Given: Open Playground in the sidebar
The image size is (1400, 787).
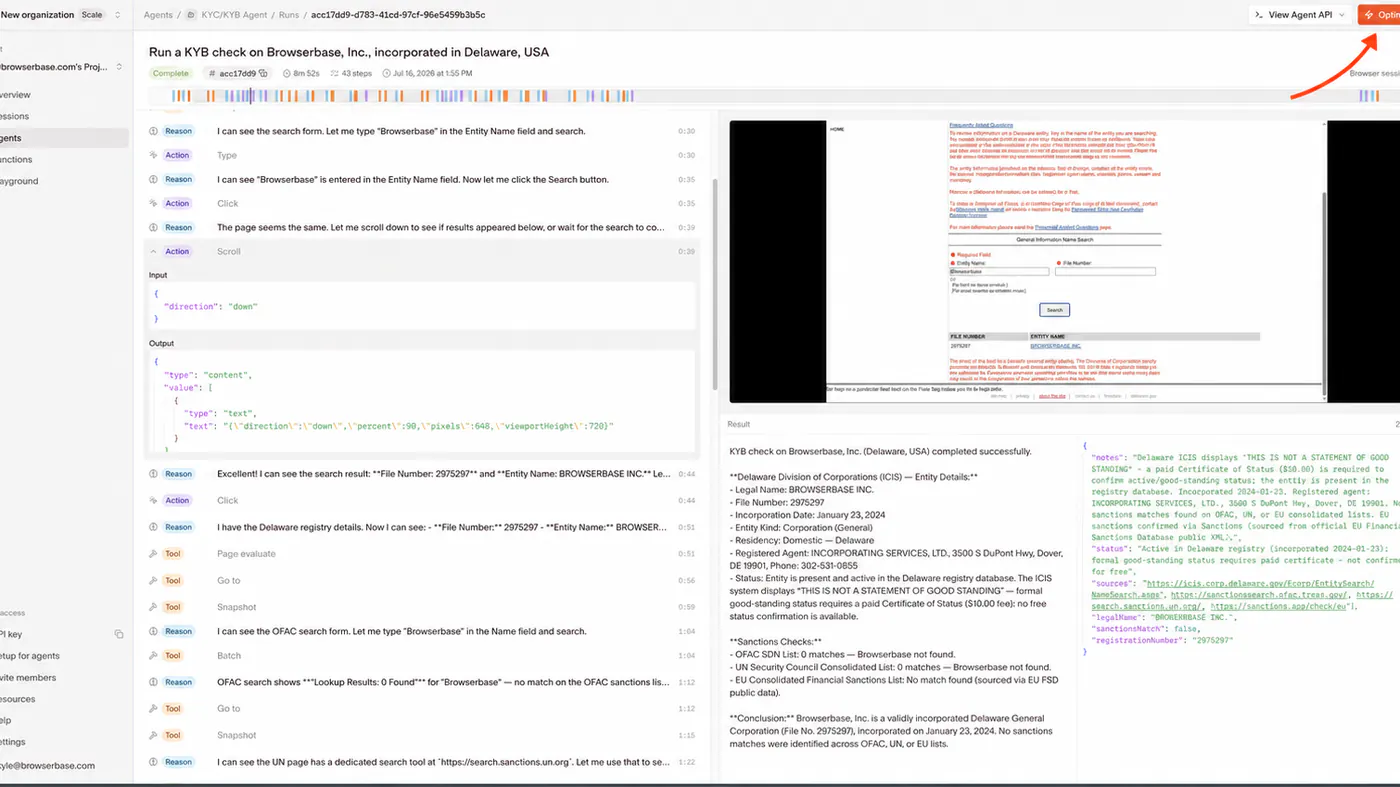Looking at the screenshot, I should [19, 181].
